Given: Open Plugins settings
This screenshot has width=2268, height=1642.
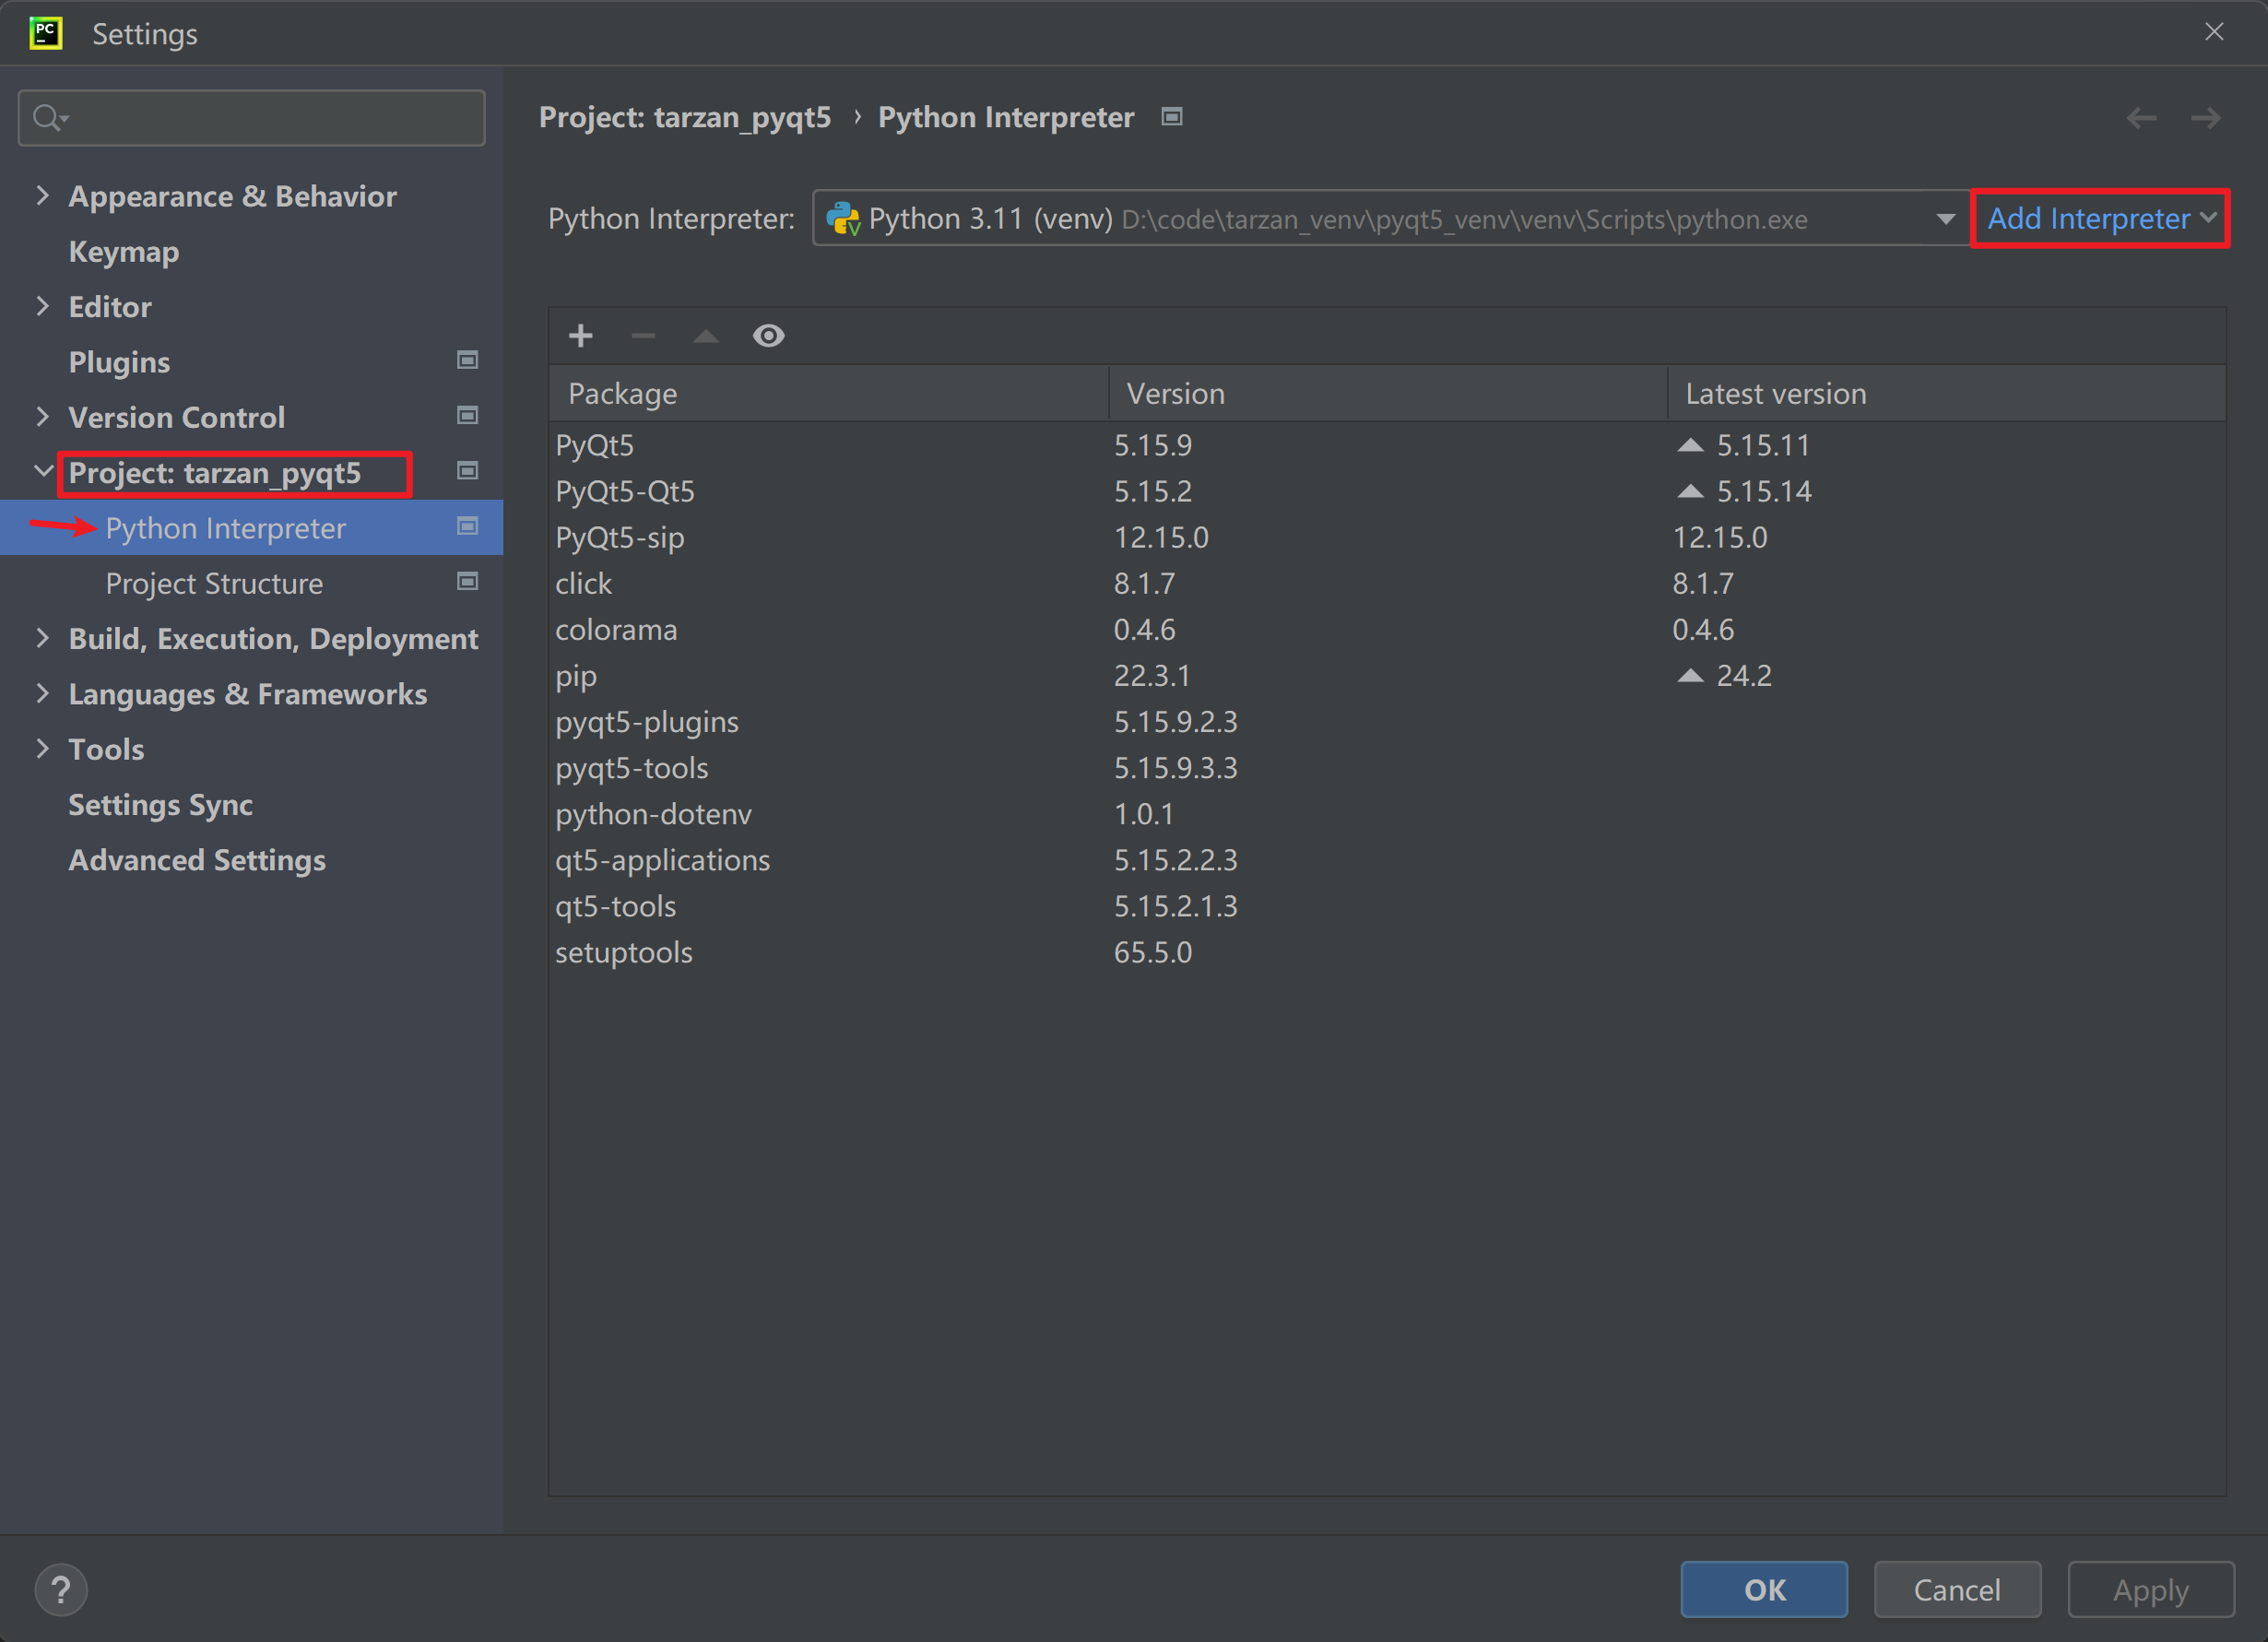Looking at the screenshot, I should click(x=119, y=362).
